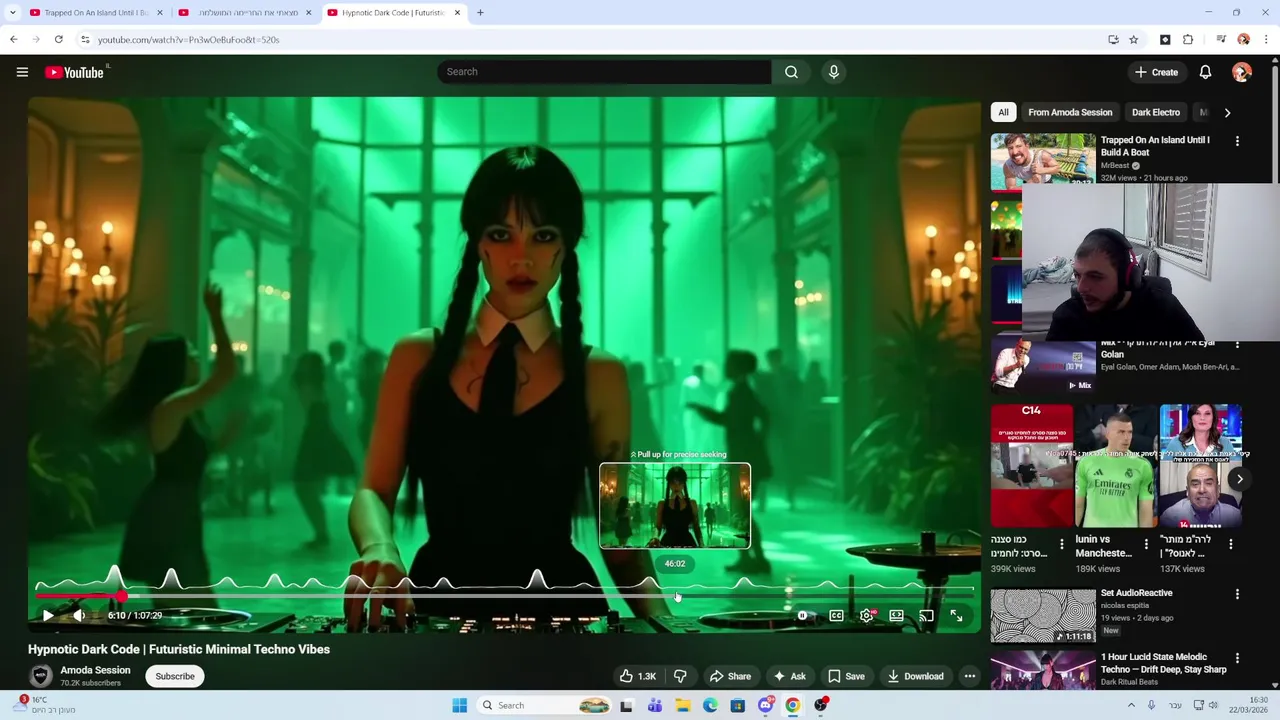Show hidden system tray icons

point(1131,705)
